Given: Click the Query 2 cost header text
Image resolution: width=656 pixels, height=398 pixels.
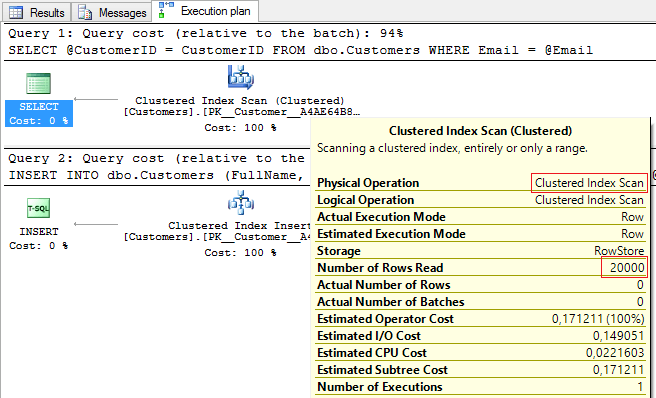Looking at the screenshot, I should pyautogui.click(x=156, y=158).
